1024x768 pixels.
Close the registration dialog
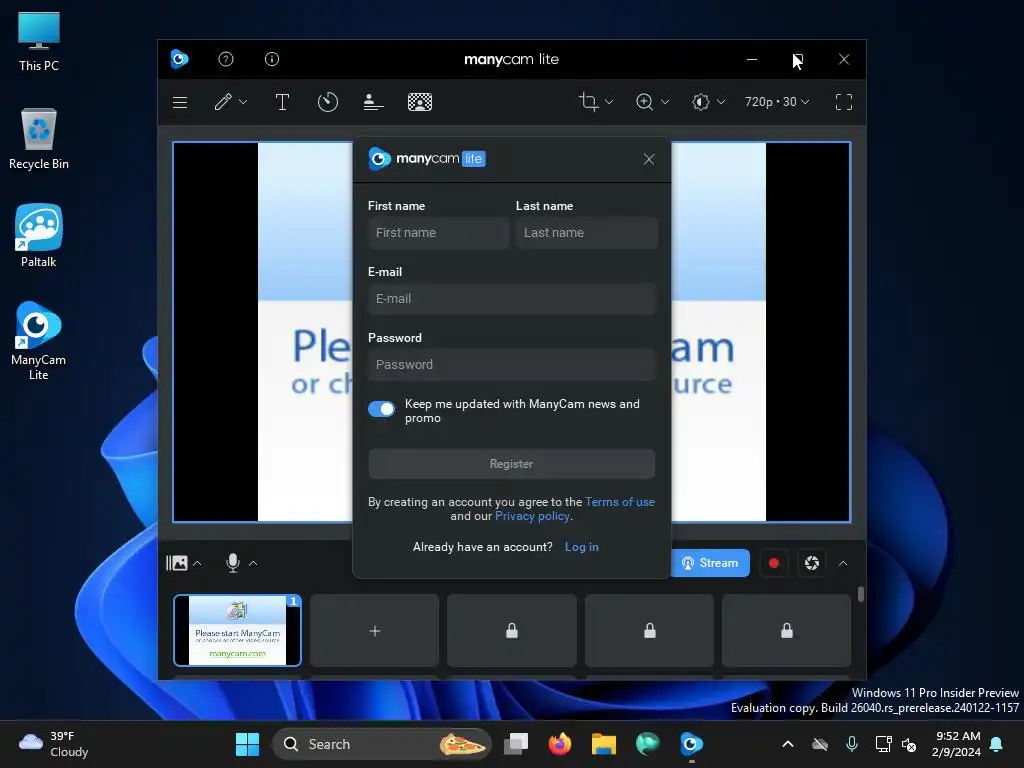pos(649,159)
